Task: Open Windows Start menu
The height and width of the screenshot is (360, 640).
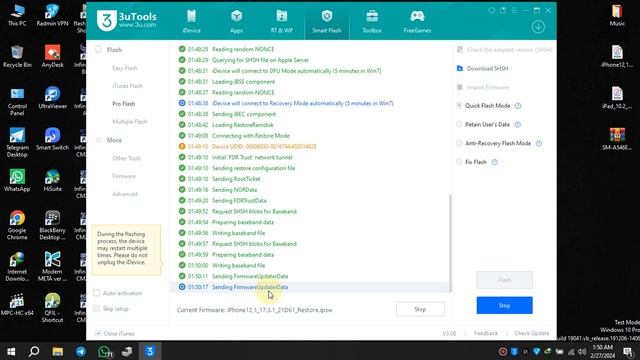Action: click(11, 351)
